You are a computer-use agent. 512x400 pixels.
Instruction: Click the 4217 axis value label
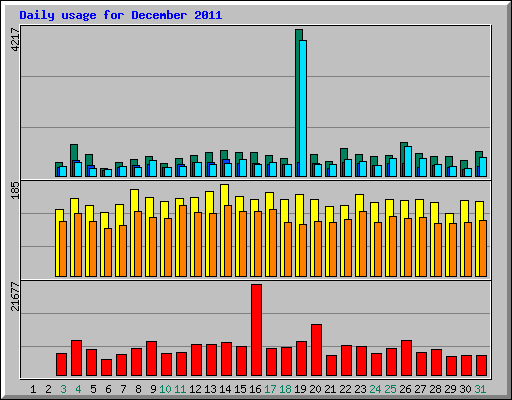click(15, 39)
